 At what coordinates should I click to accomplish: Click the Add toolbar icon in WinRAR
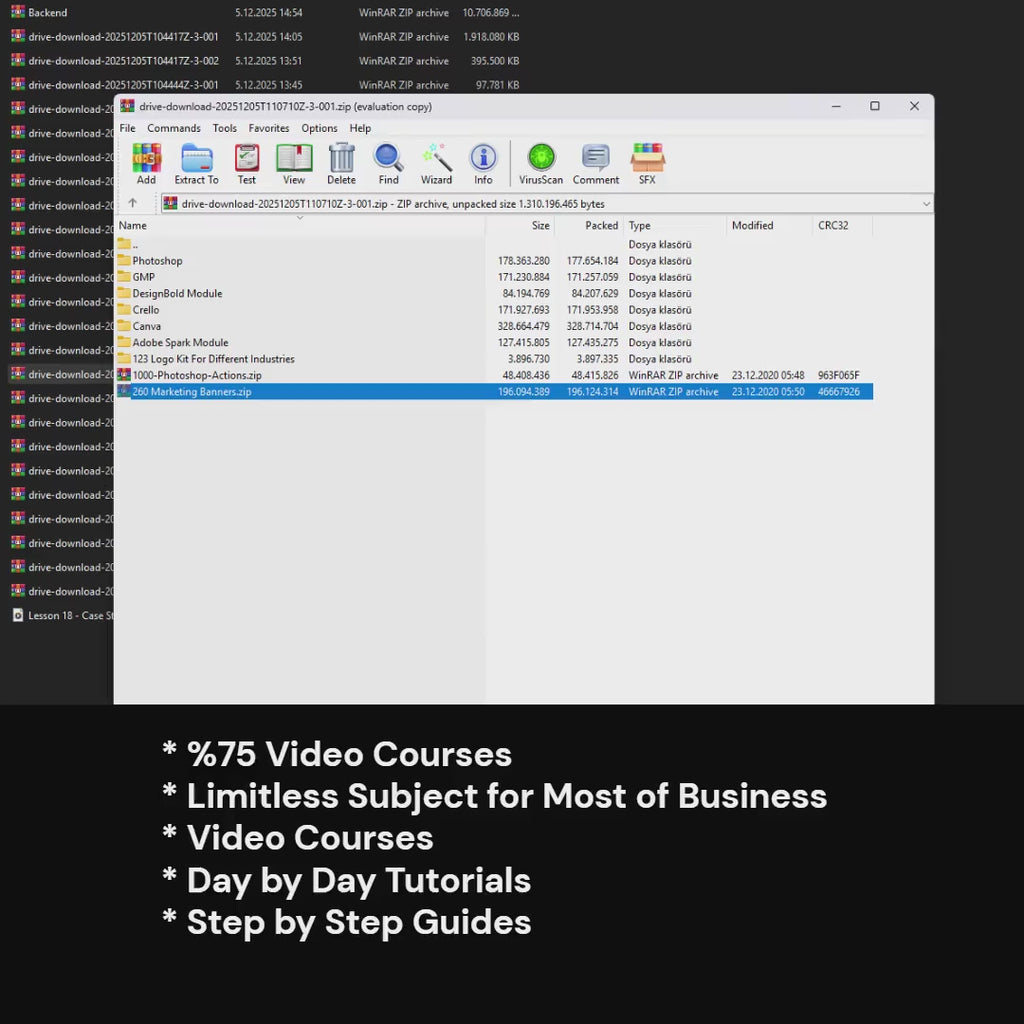tap(146, 164)
